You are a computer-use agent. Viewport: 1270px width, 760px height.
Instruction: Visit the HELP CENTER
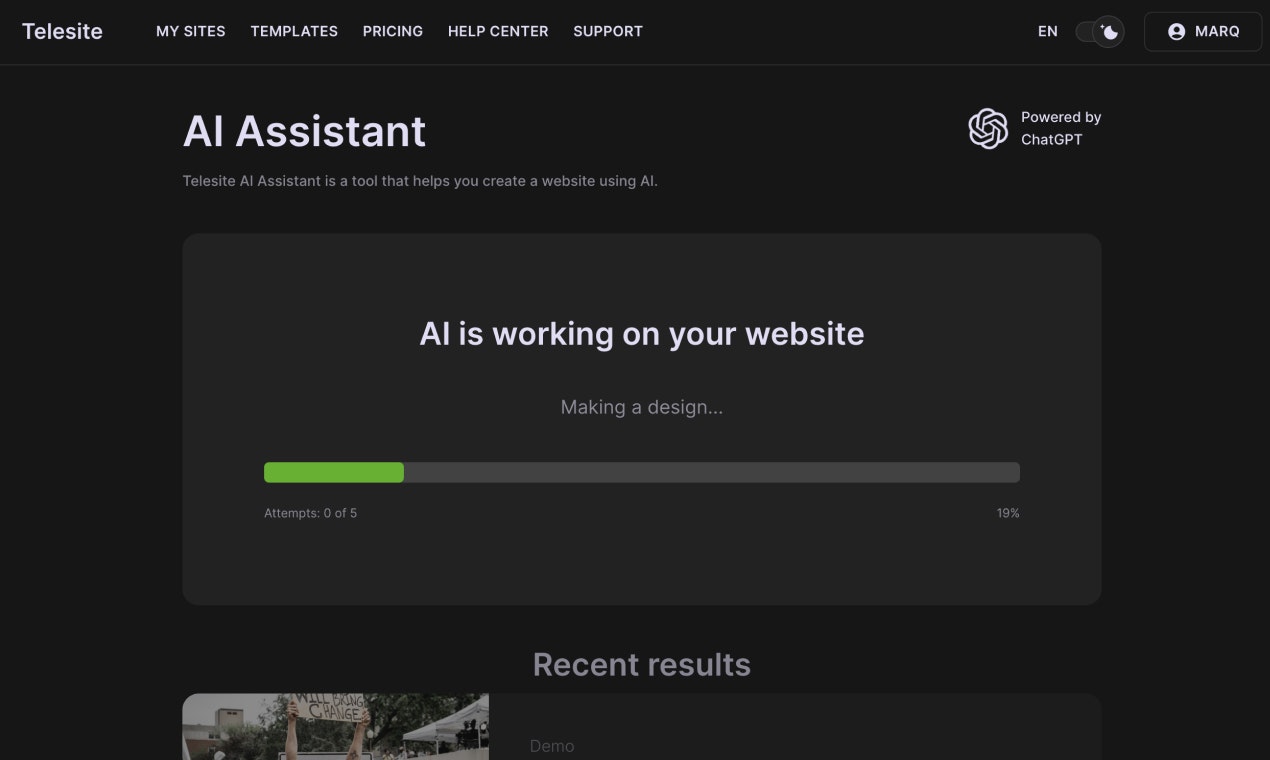coord(498,31)
